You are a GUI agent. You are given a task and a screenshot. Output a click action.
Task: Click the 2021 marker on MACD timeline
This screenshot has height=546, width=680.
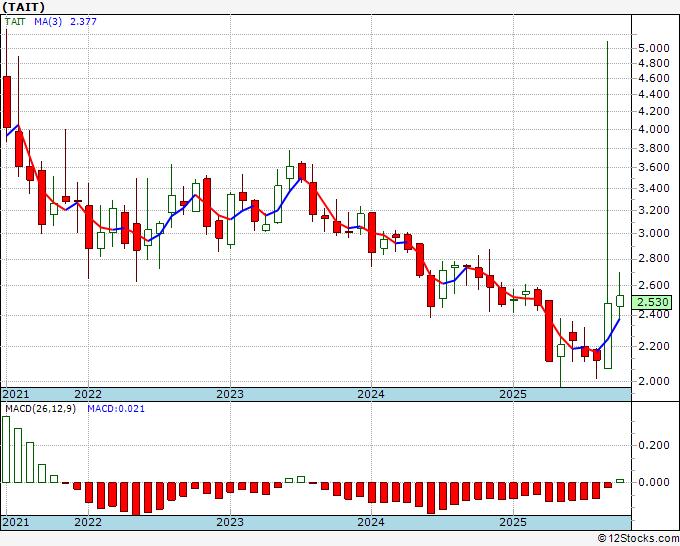(x=16, y=522)
